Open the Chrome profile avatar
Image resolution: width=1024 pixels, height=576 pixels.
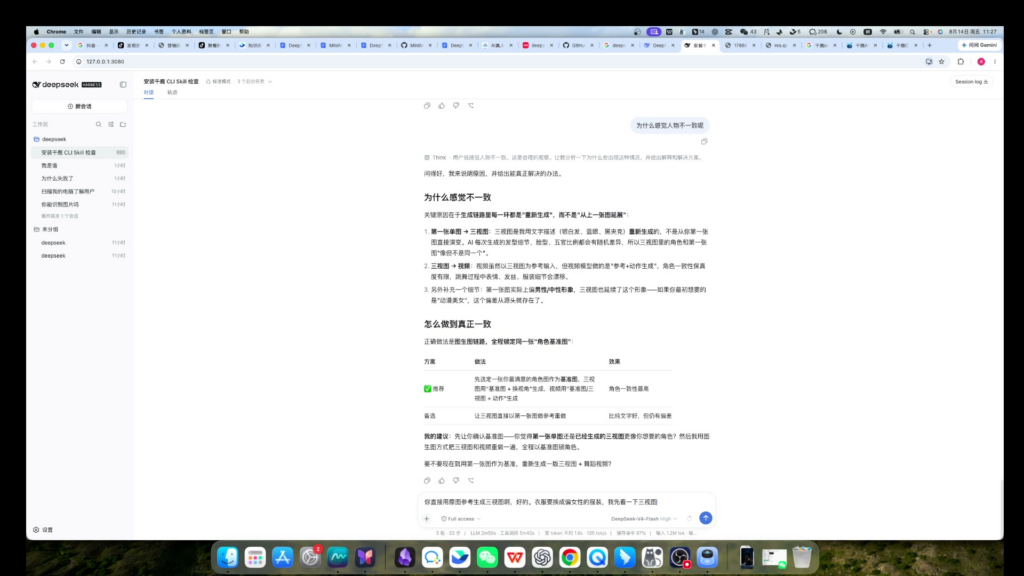tap(981, 61)
